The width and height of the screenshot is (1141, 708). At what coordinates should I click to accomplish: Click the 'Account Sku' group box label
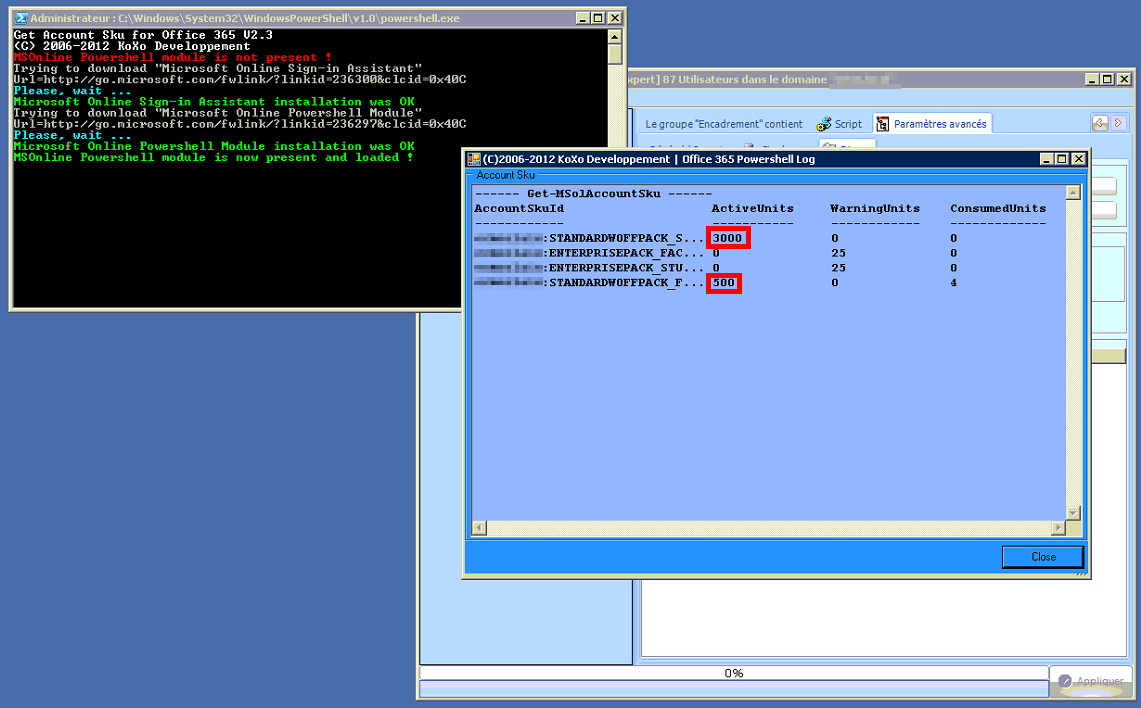click(506, 175)
